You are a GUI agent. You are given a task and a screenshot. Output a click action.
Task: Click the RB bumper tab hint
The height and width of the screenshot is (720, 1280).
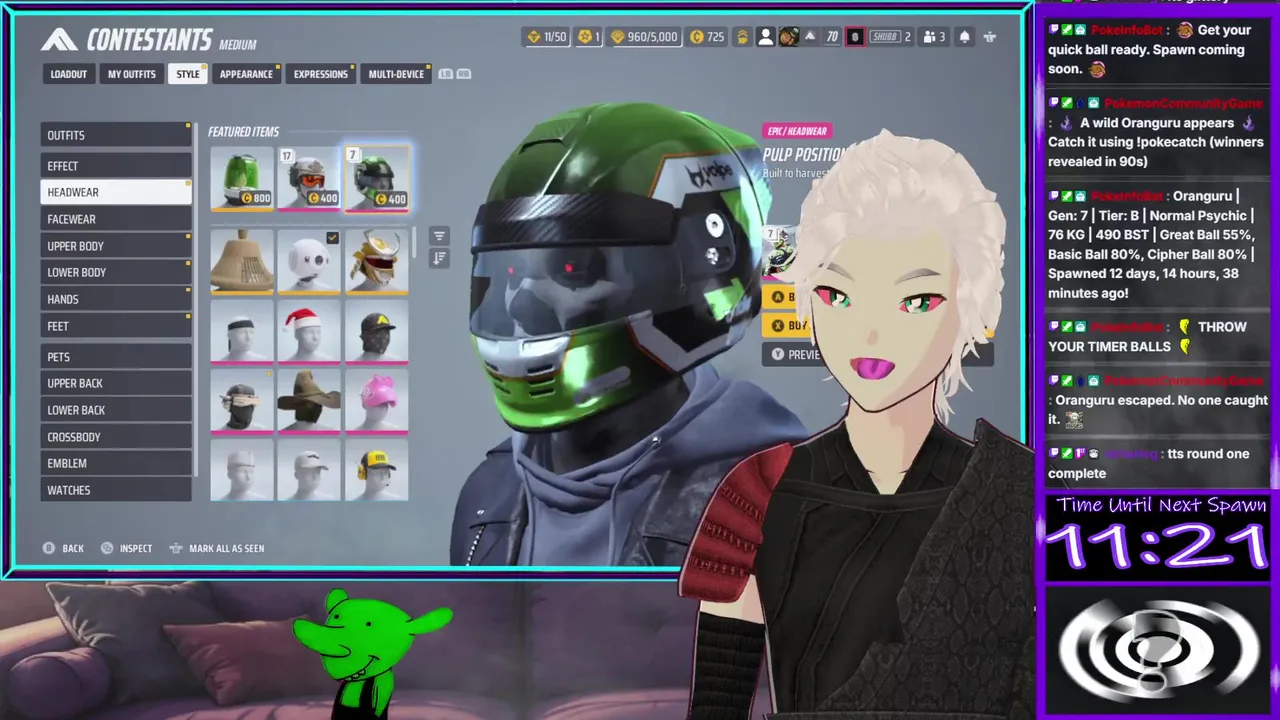click(464, 74)
